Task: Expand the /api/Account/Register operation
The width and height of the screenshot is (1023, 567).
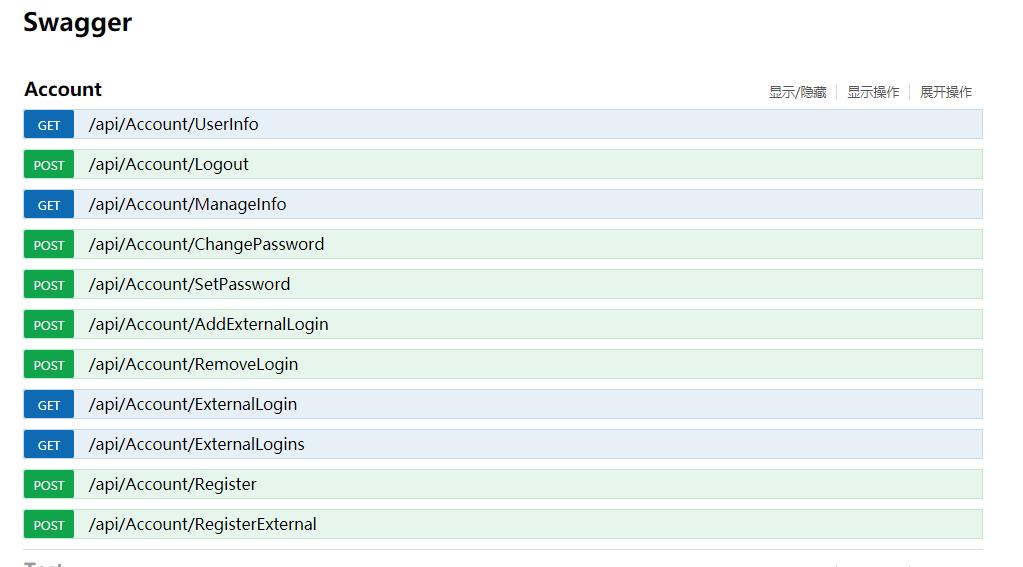Action: click(x=172, y=485)
